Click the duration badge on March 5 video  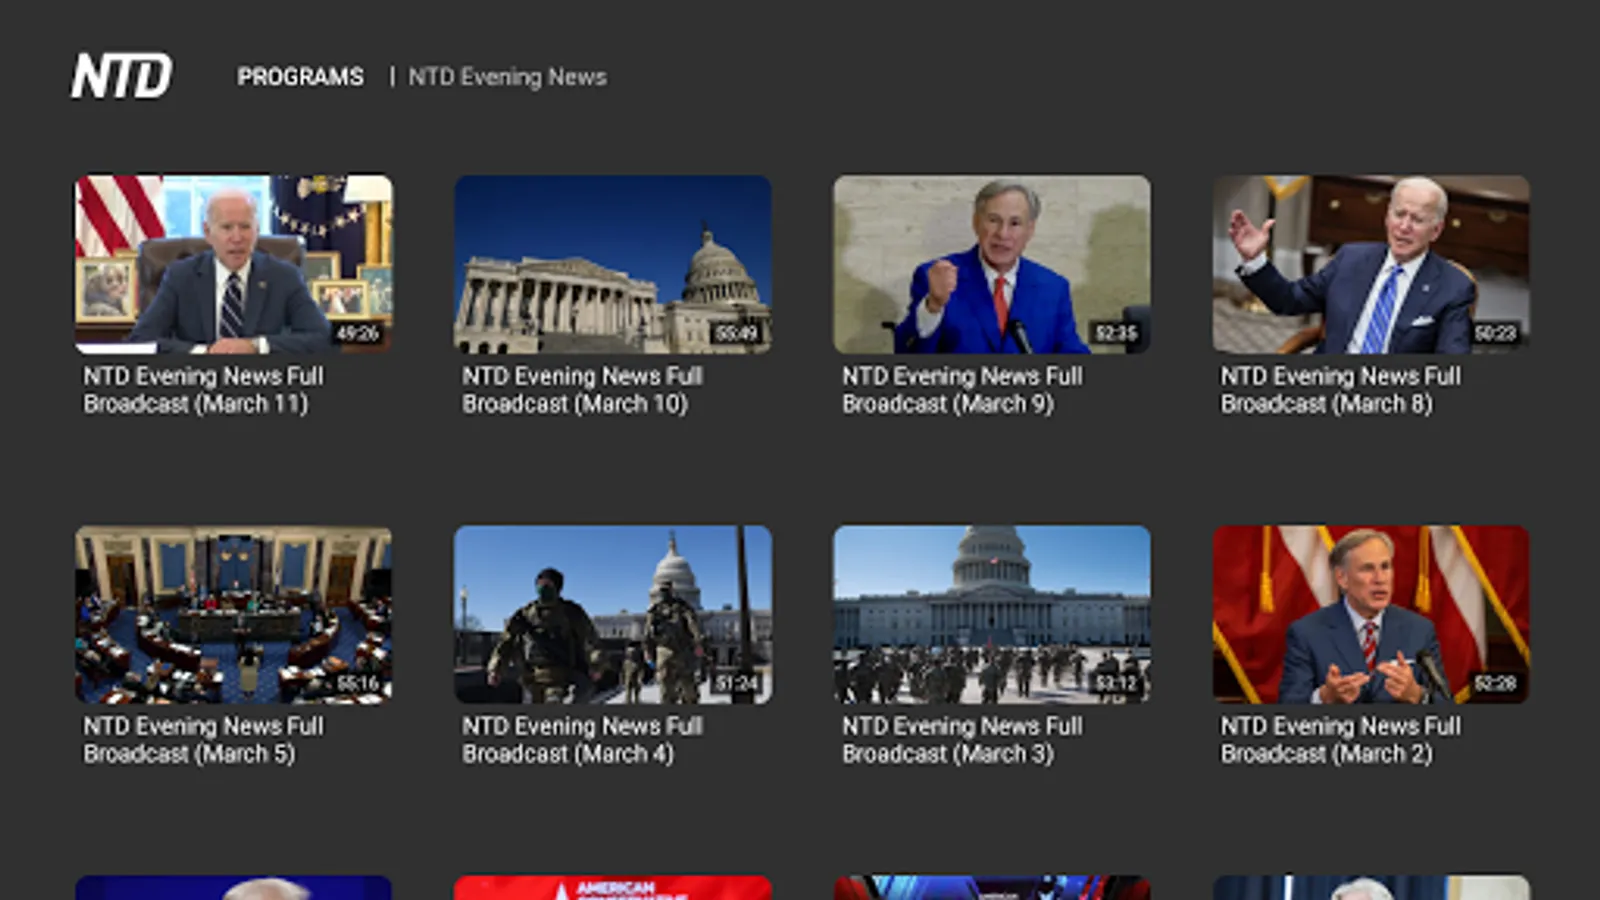(x=358, y=683)
